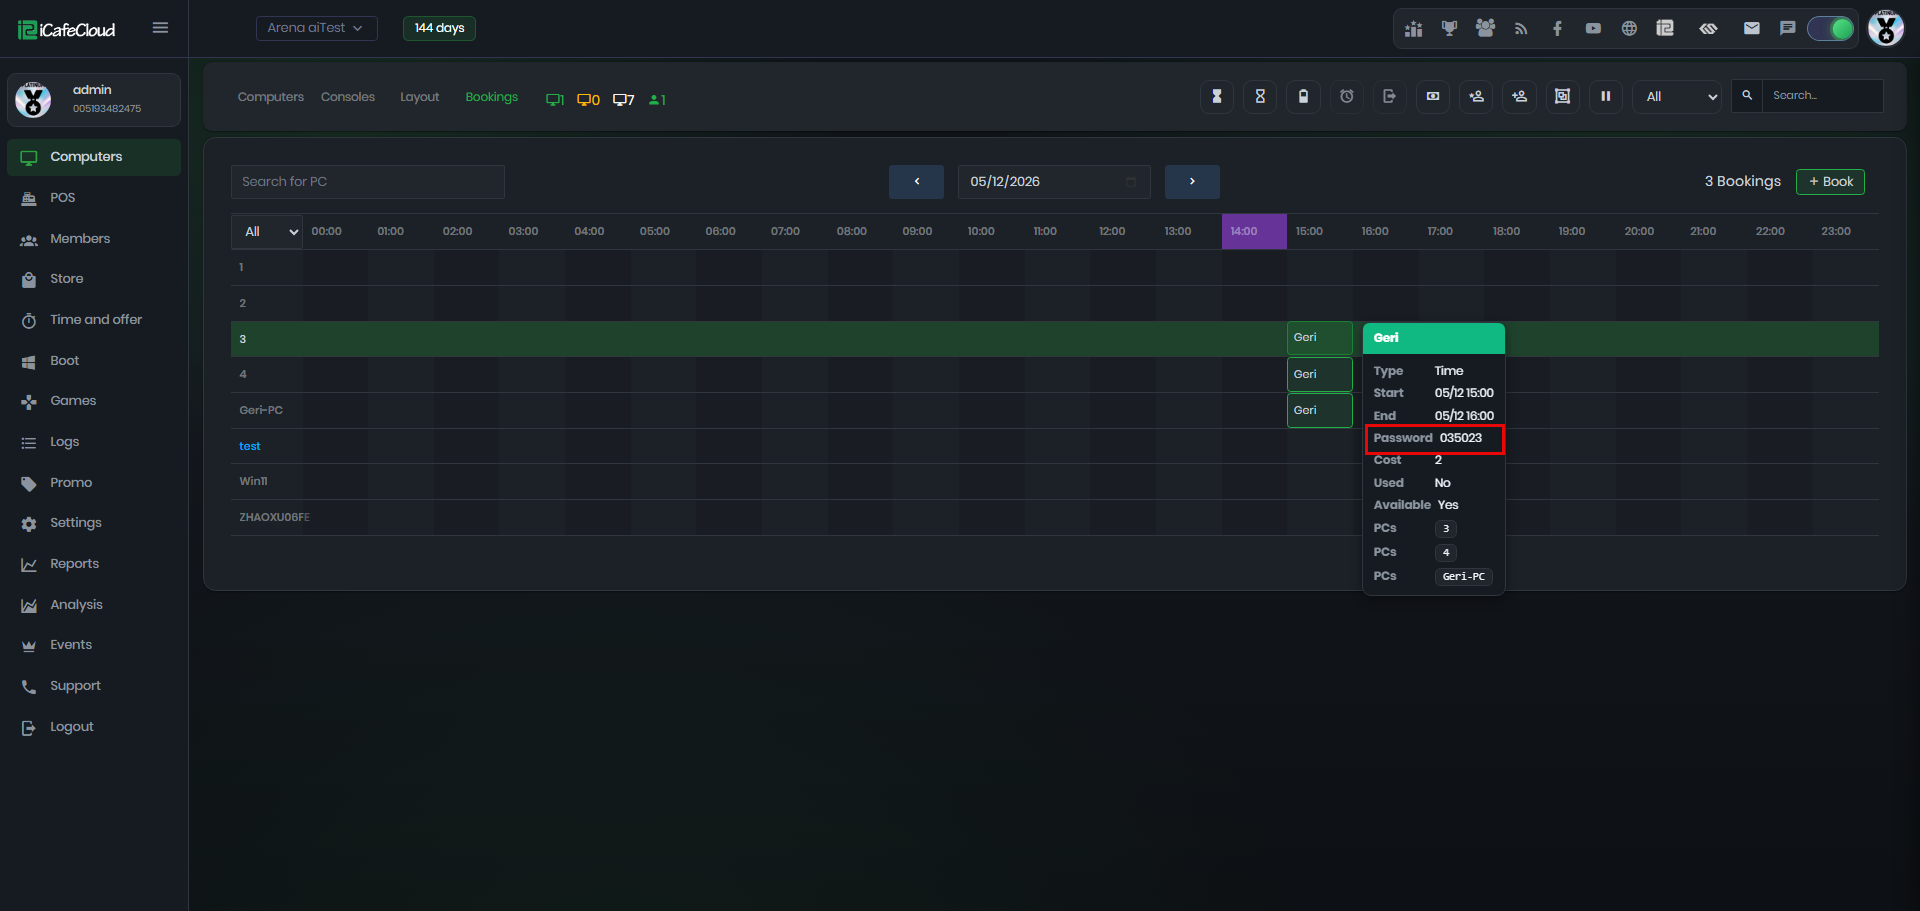Open Reports in the sidebar
This screenshot has height=911, width=1920.
pyautogui.click(x=94, y=564)
